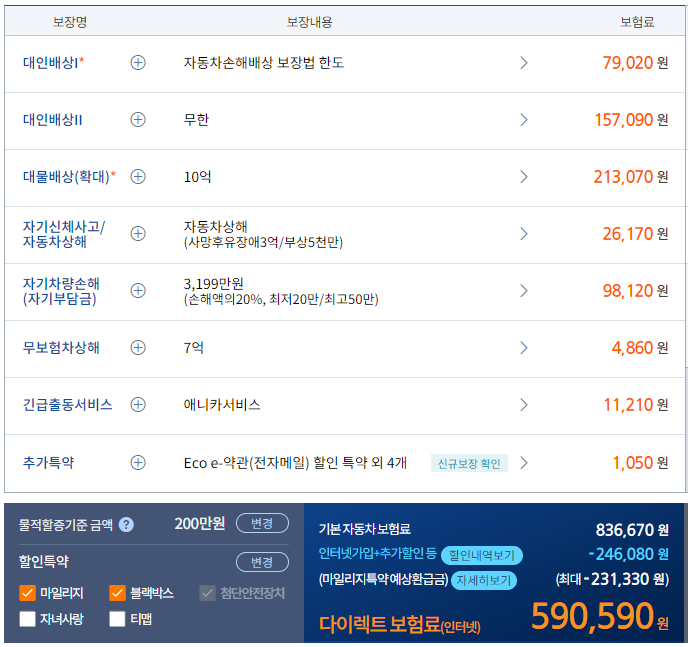Click the 79,020 원 premium value
The width and height of the screenshot is (688, 647).
pyautogui.click(x=635, y=63)
